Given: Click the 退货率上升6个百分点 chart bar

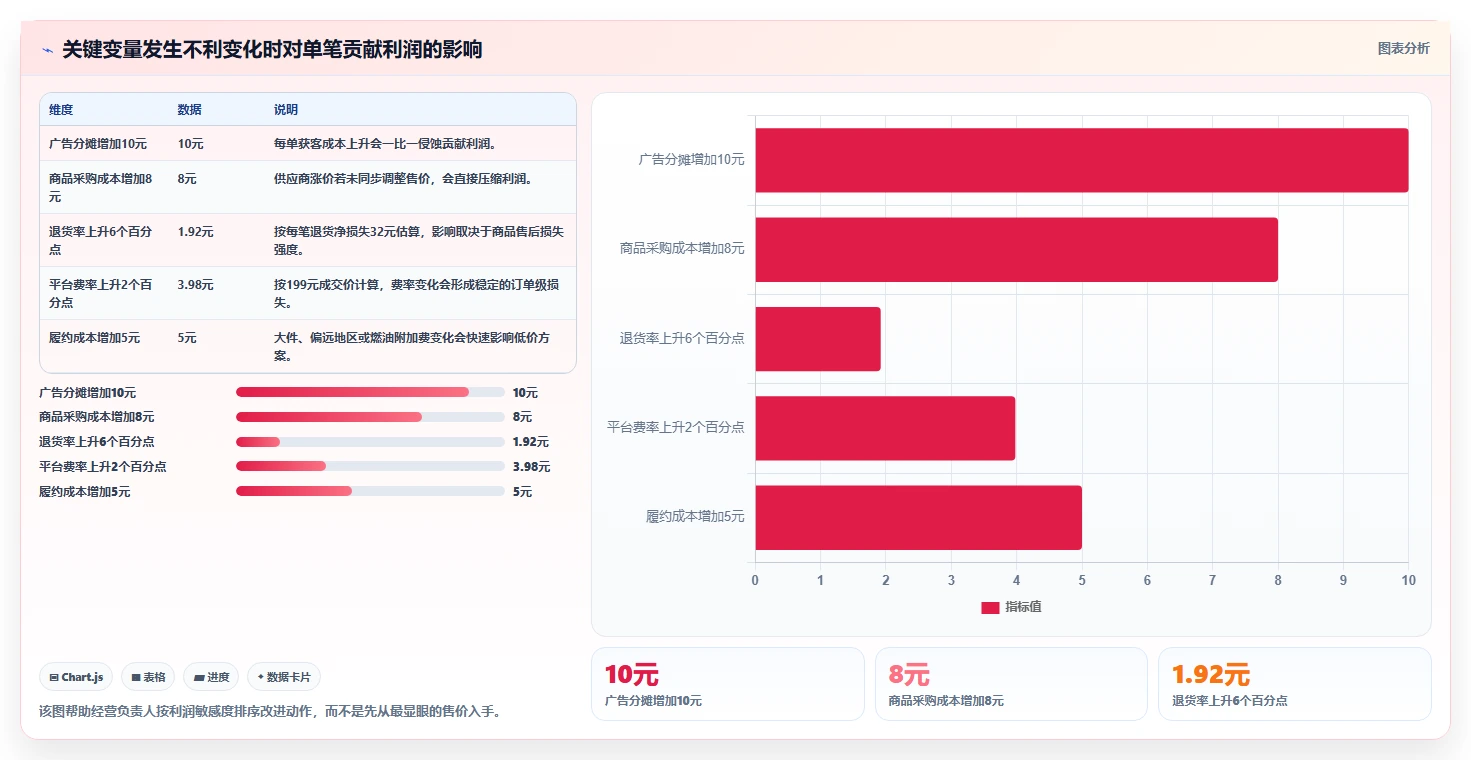Looking at the screenshot, I should click(x=818, y=339).
